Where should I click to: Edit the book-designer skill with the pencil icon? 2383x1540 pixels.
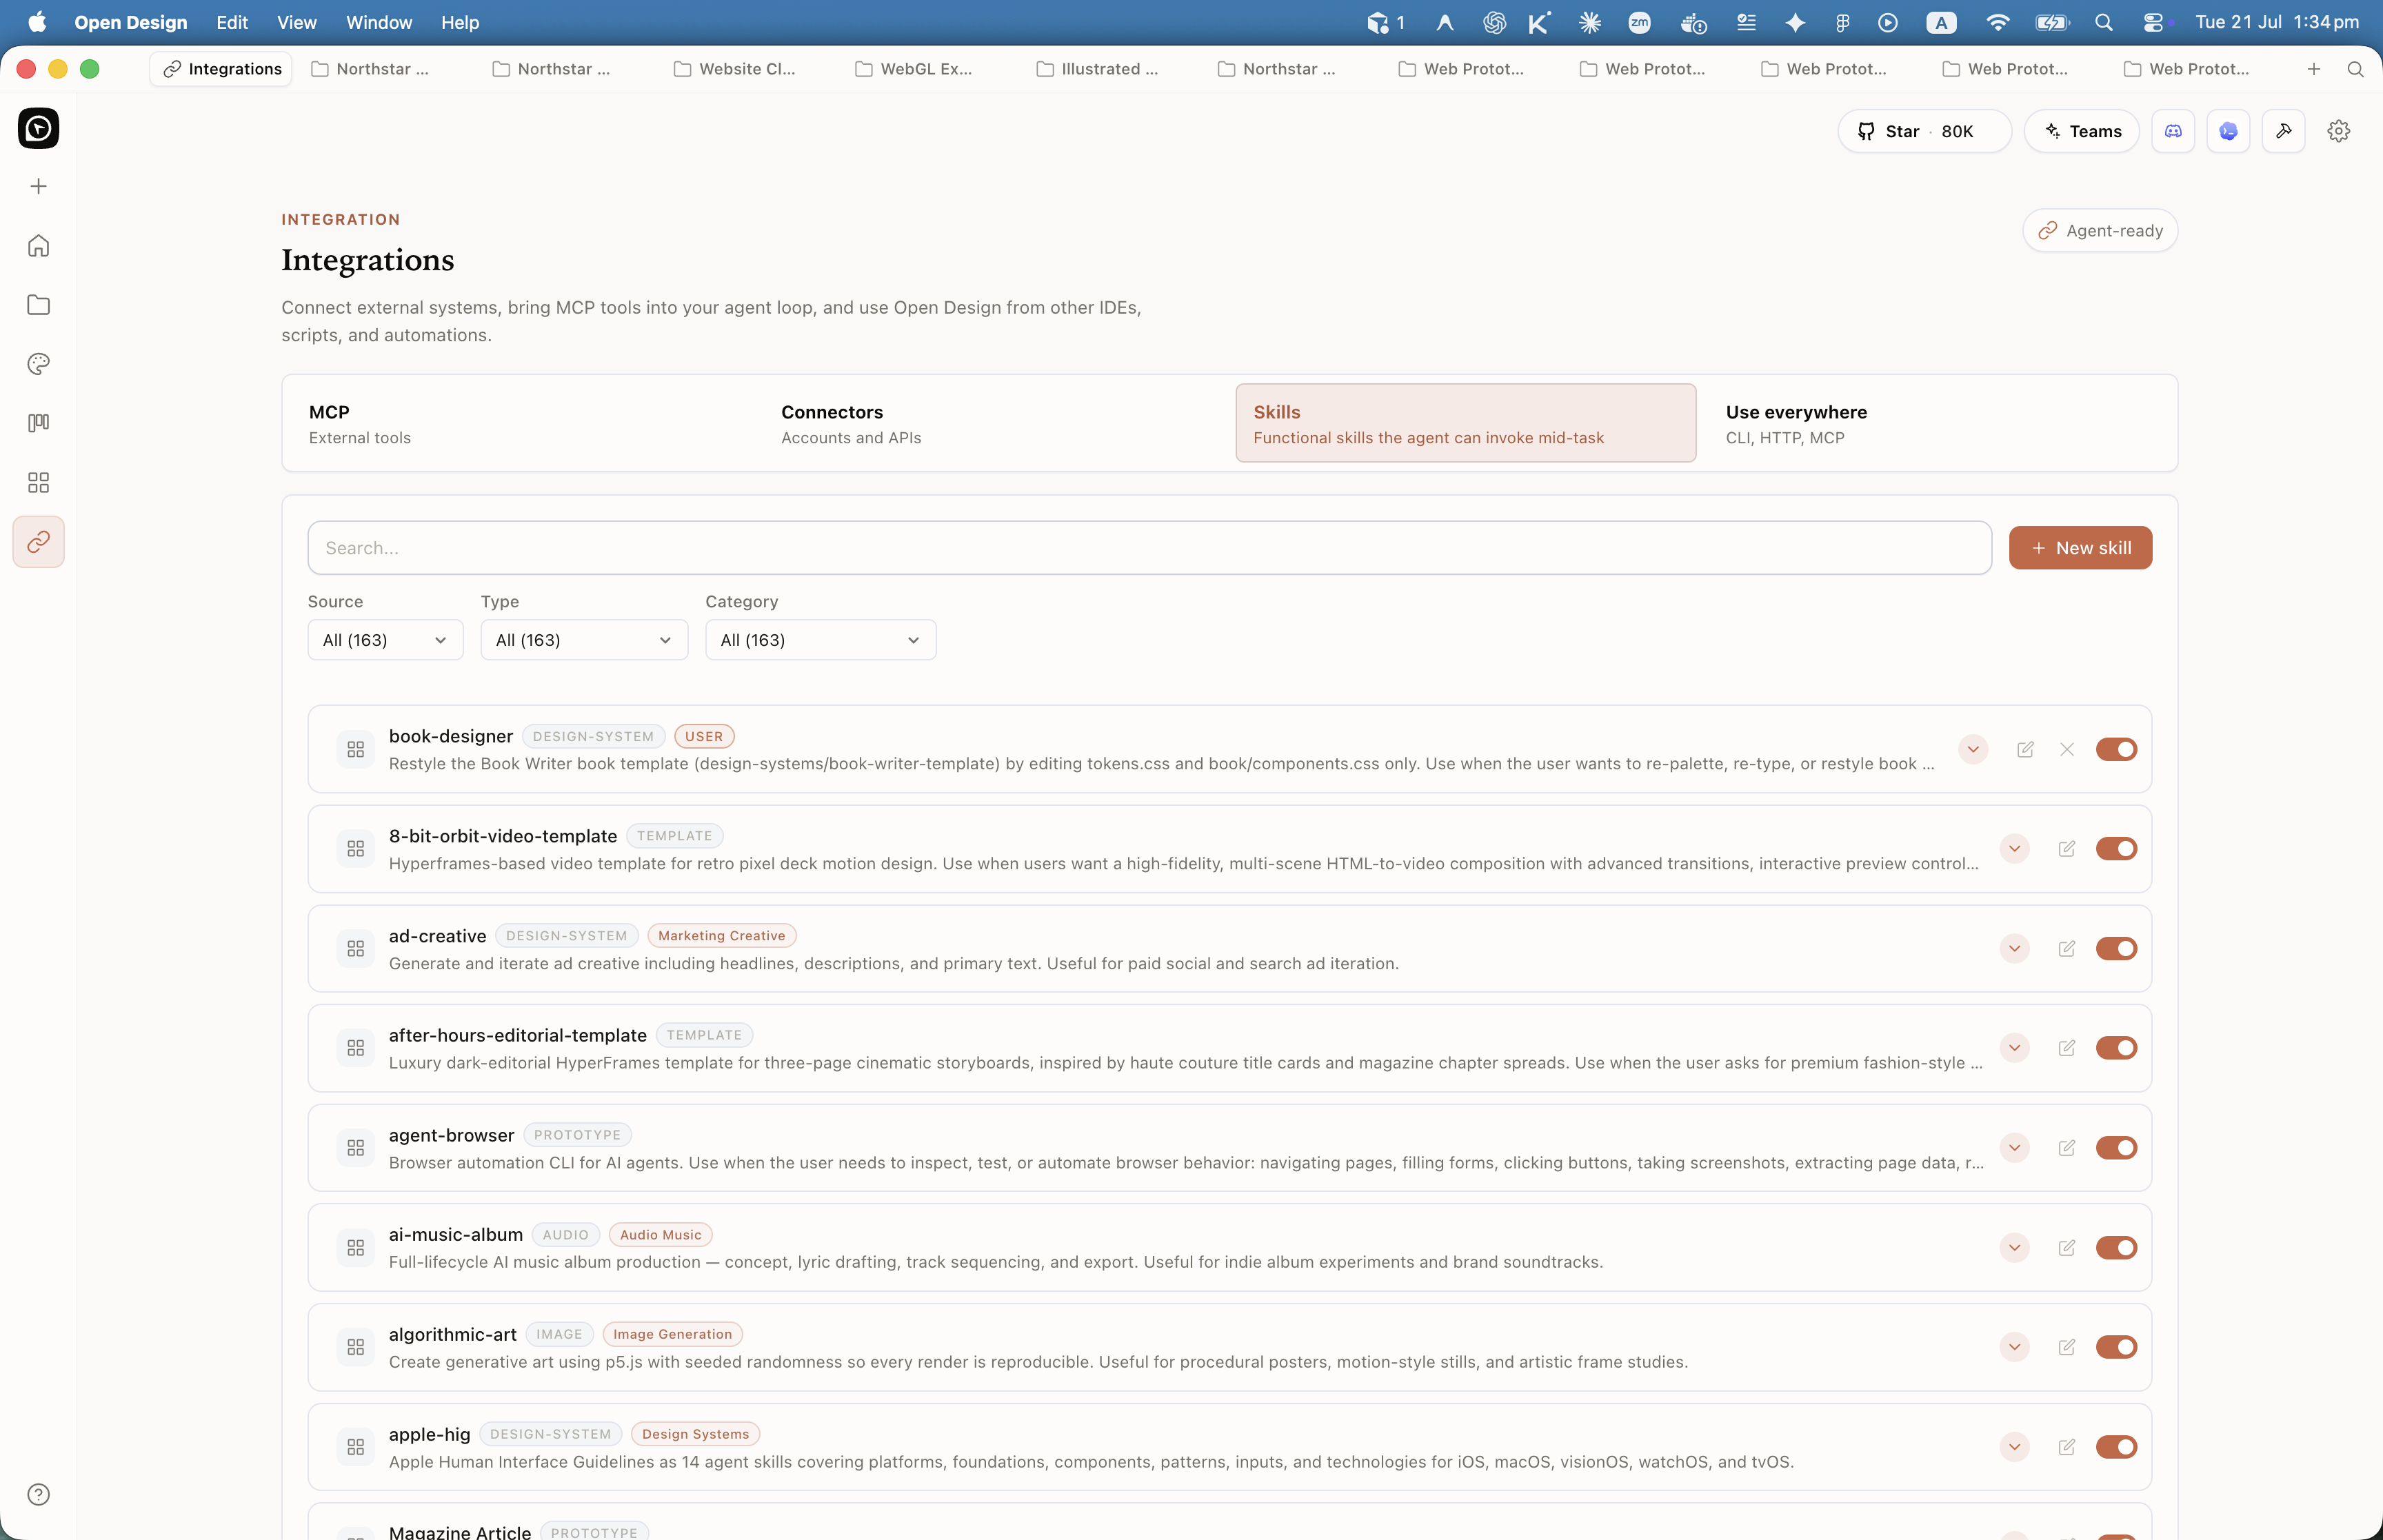[2025, 749]
